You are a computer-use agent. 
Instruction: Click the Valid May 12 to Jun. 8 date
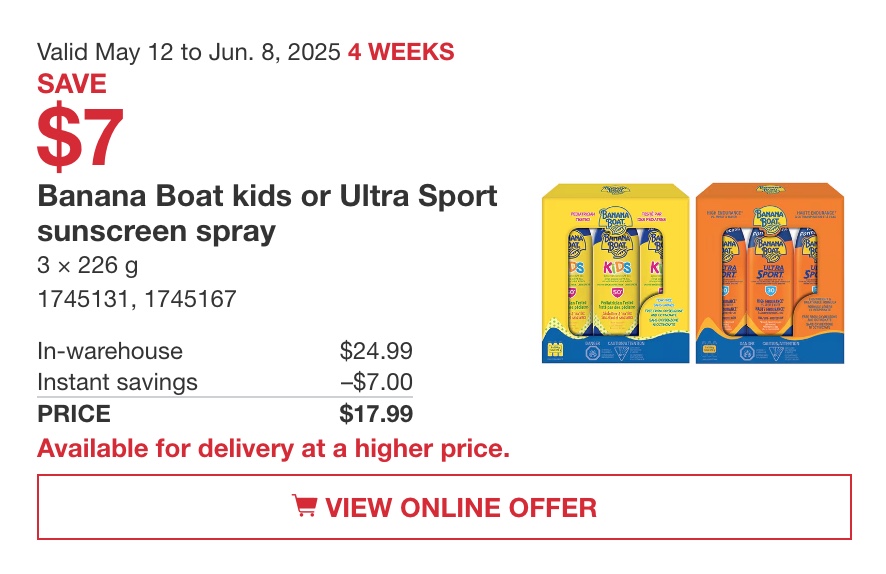pos(189,52)
